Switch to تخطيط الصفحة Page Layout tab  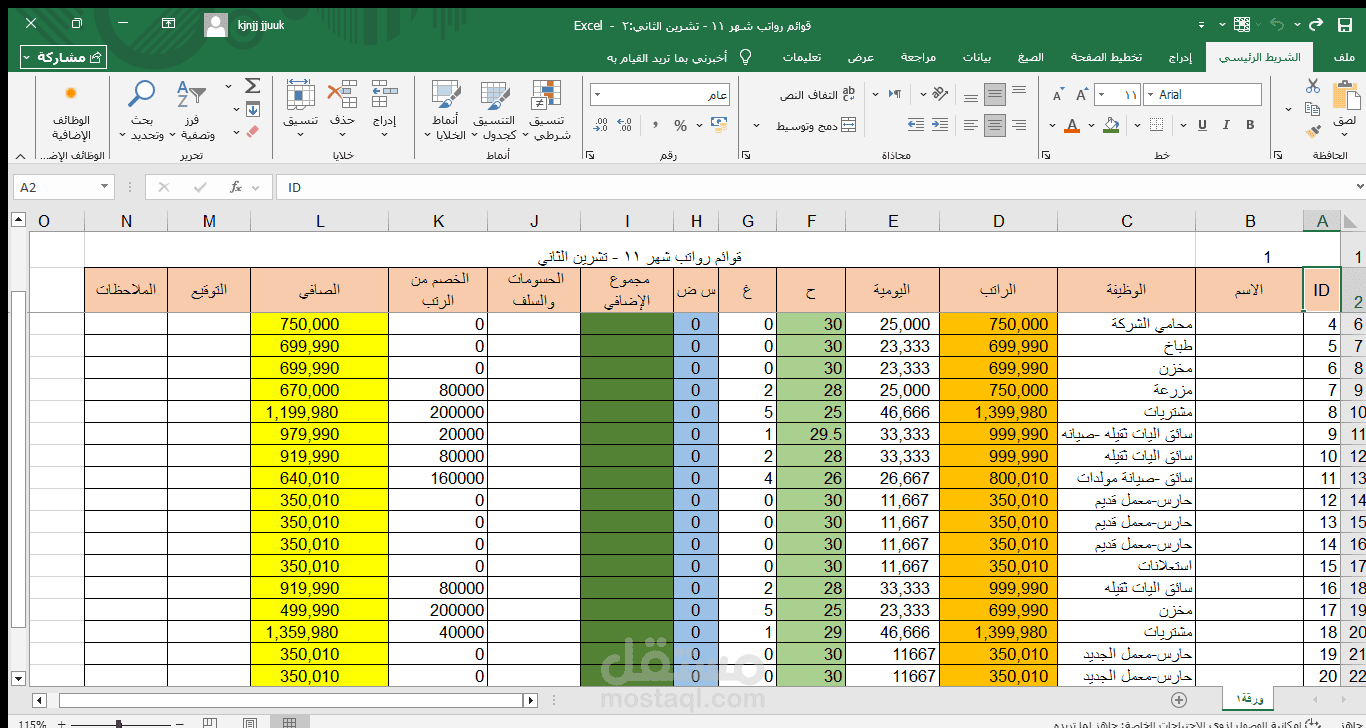coord(1107,57)
